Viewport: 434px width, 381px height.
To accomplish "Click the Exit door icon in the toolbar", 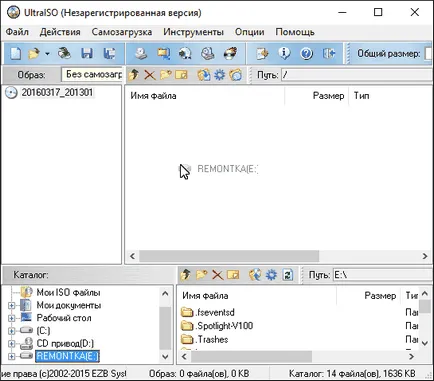I will (x=329, y=53).
